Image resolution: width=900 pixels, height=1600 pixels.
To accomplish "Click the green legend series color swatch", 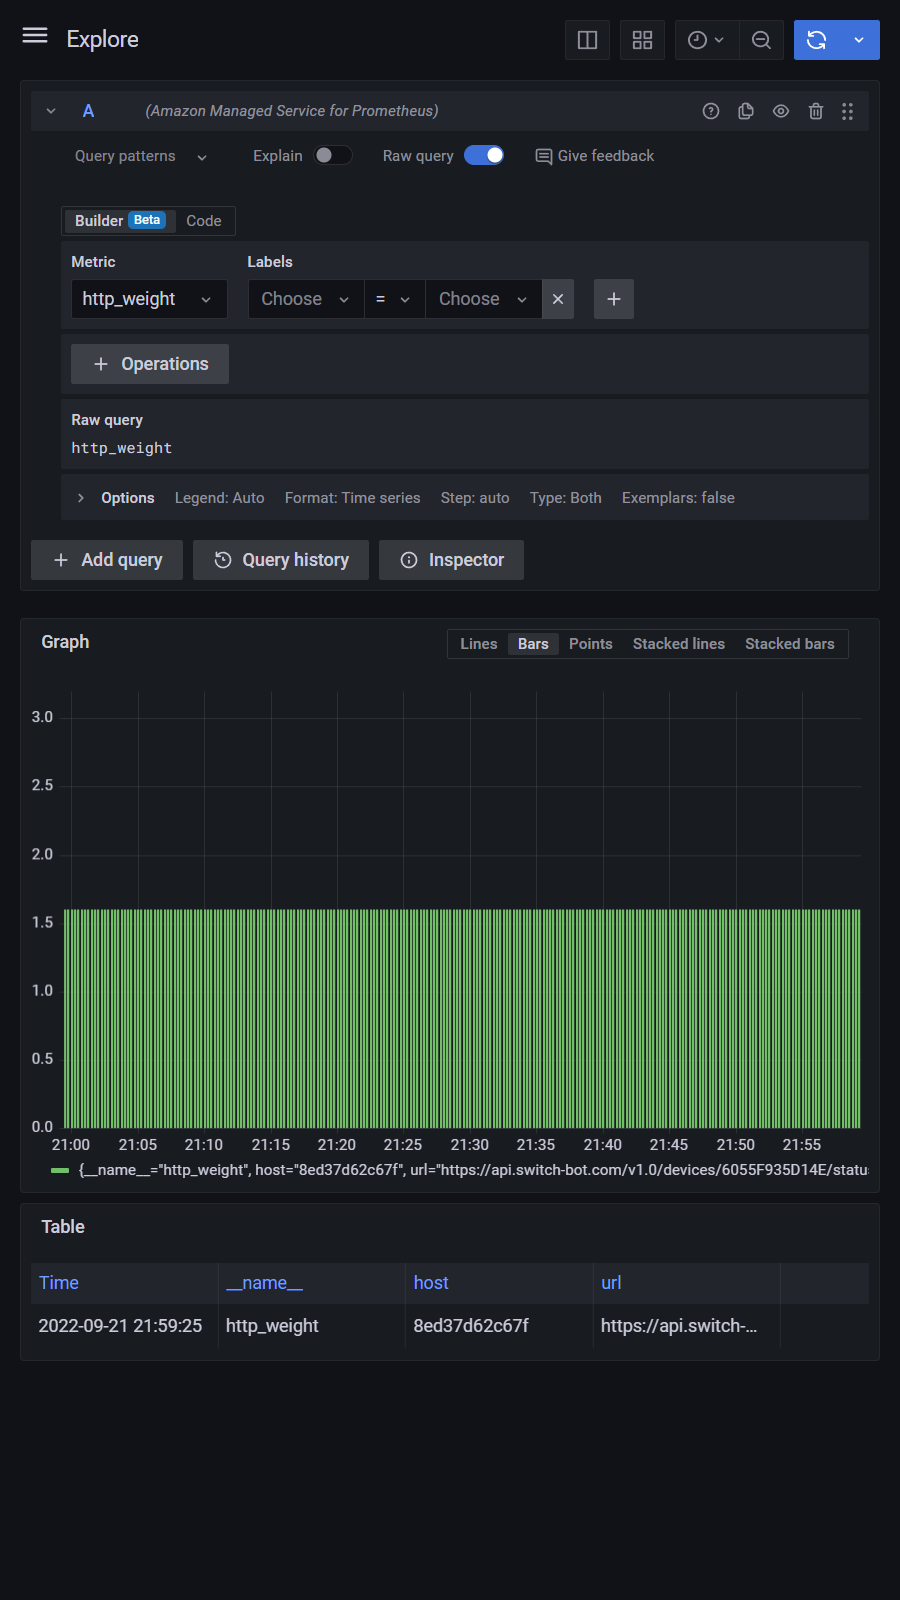I will [60, 1170].
